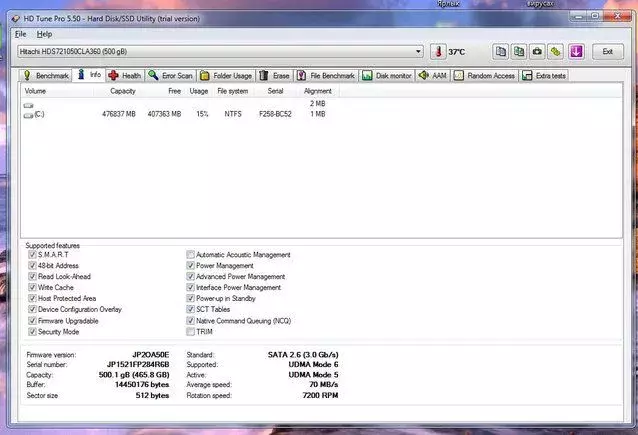The image size is (638, 435).
Task: Toggle the Read Look-Ahead checkbox
Action: [32, 277]
